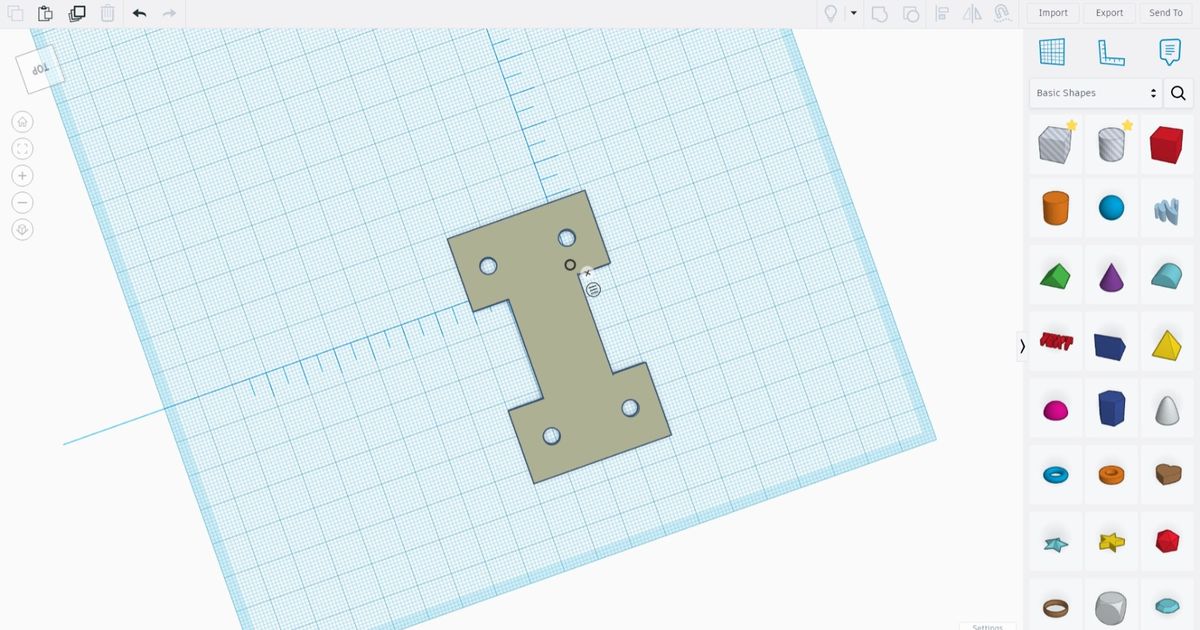Open the lightbulb dropdown arrow

click(x=855, y=14)
